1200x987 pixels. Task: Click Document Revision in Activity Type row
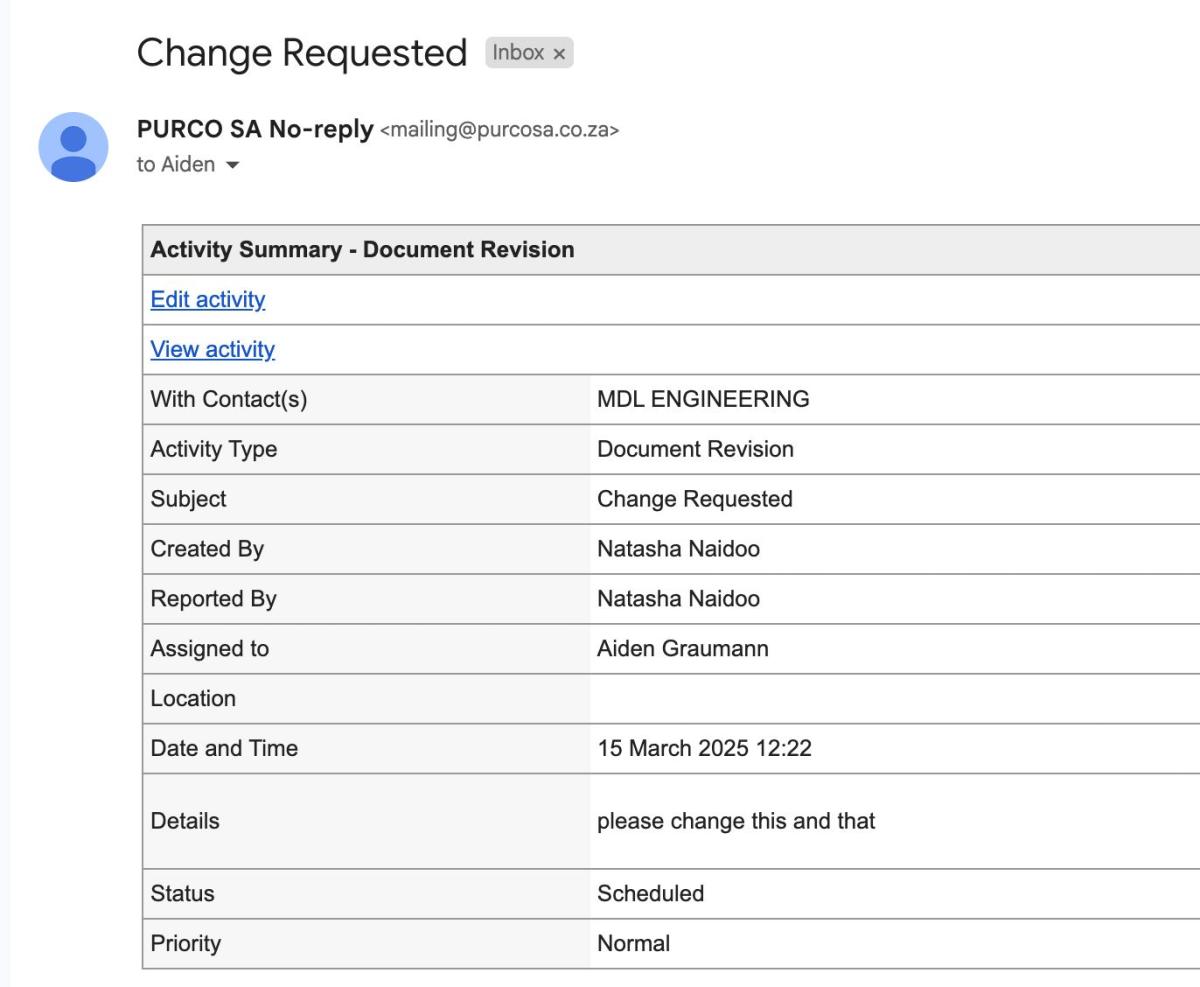click(695, 449)
